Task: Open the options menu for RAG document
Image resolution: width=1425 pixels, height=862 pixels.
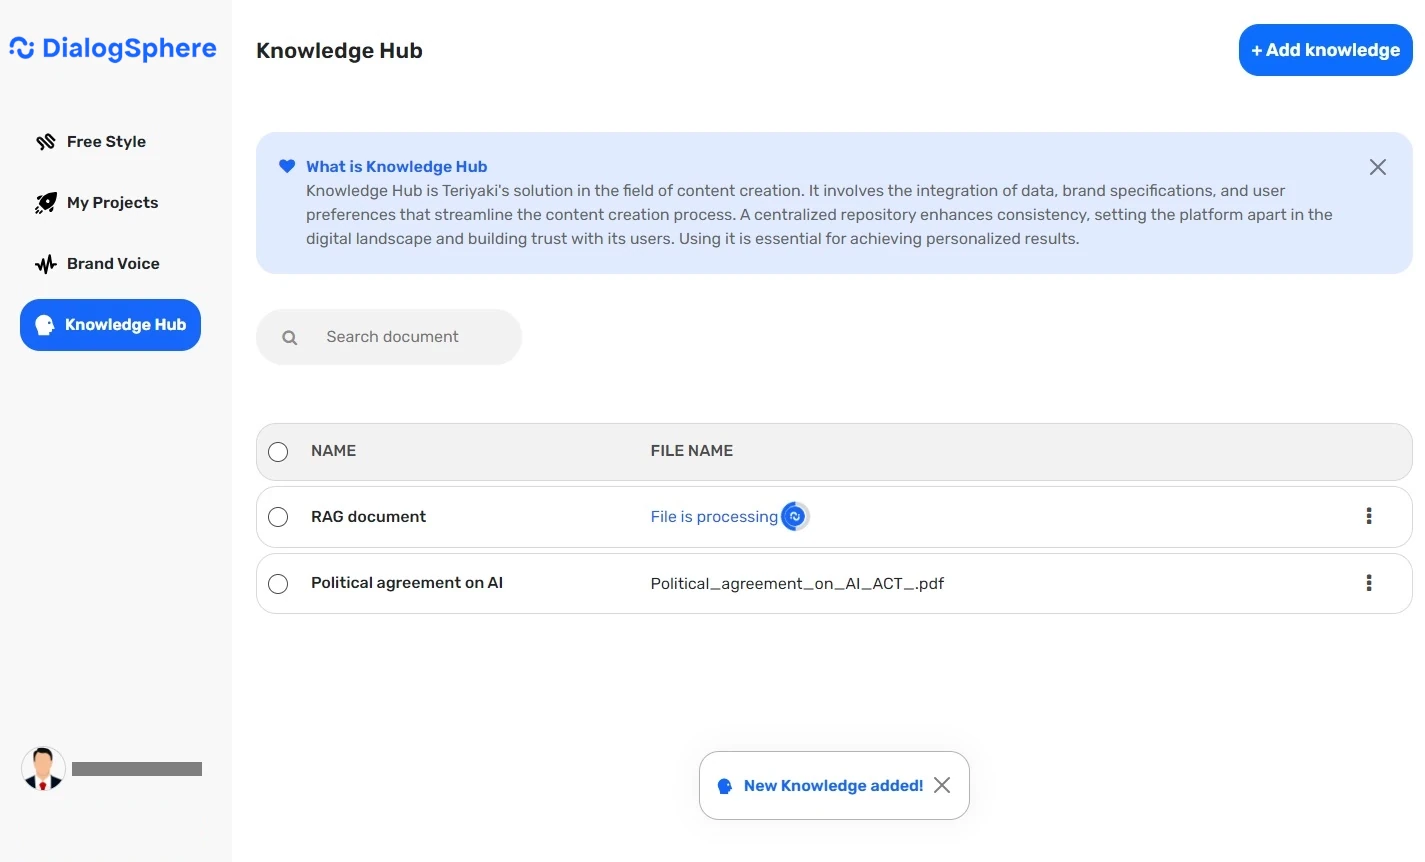Action: [x=1369, y=516]
